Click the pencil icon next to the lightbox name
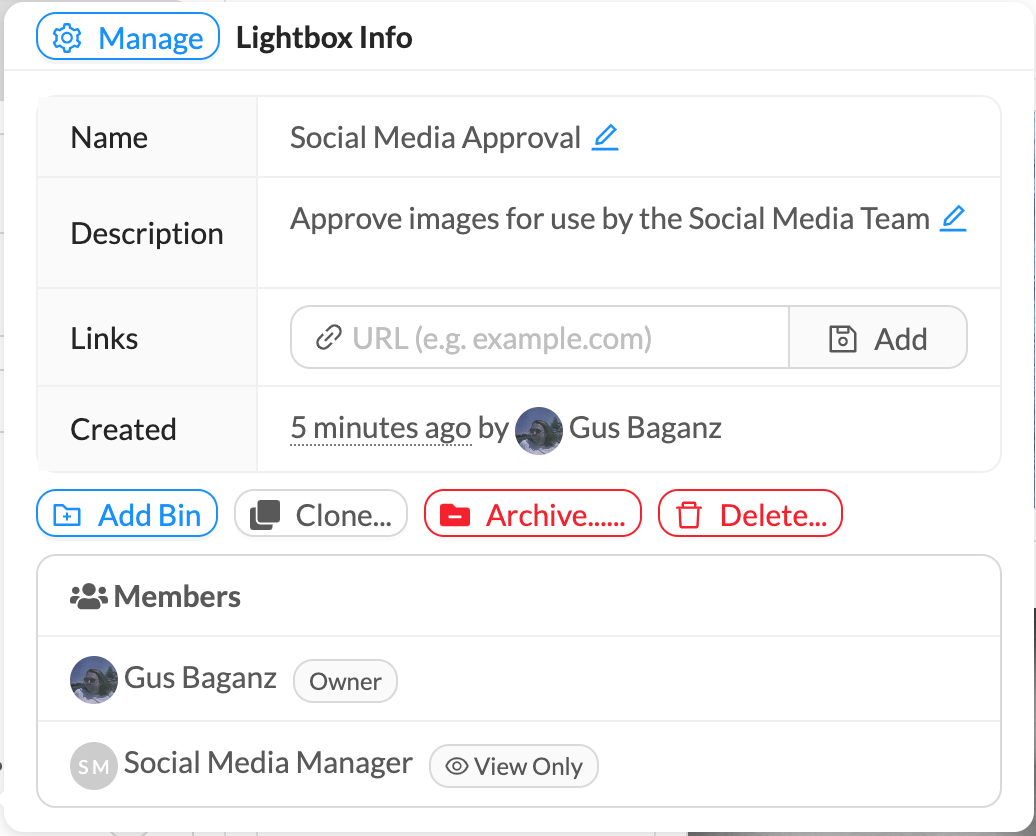Screen dimensions: 1036x836 pos(605,137)
